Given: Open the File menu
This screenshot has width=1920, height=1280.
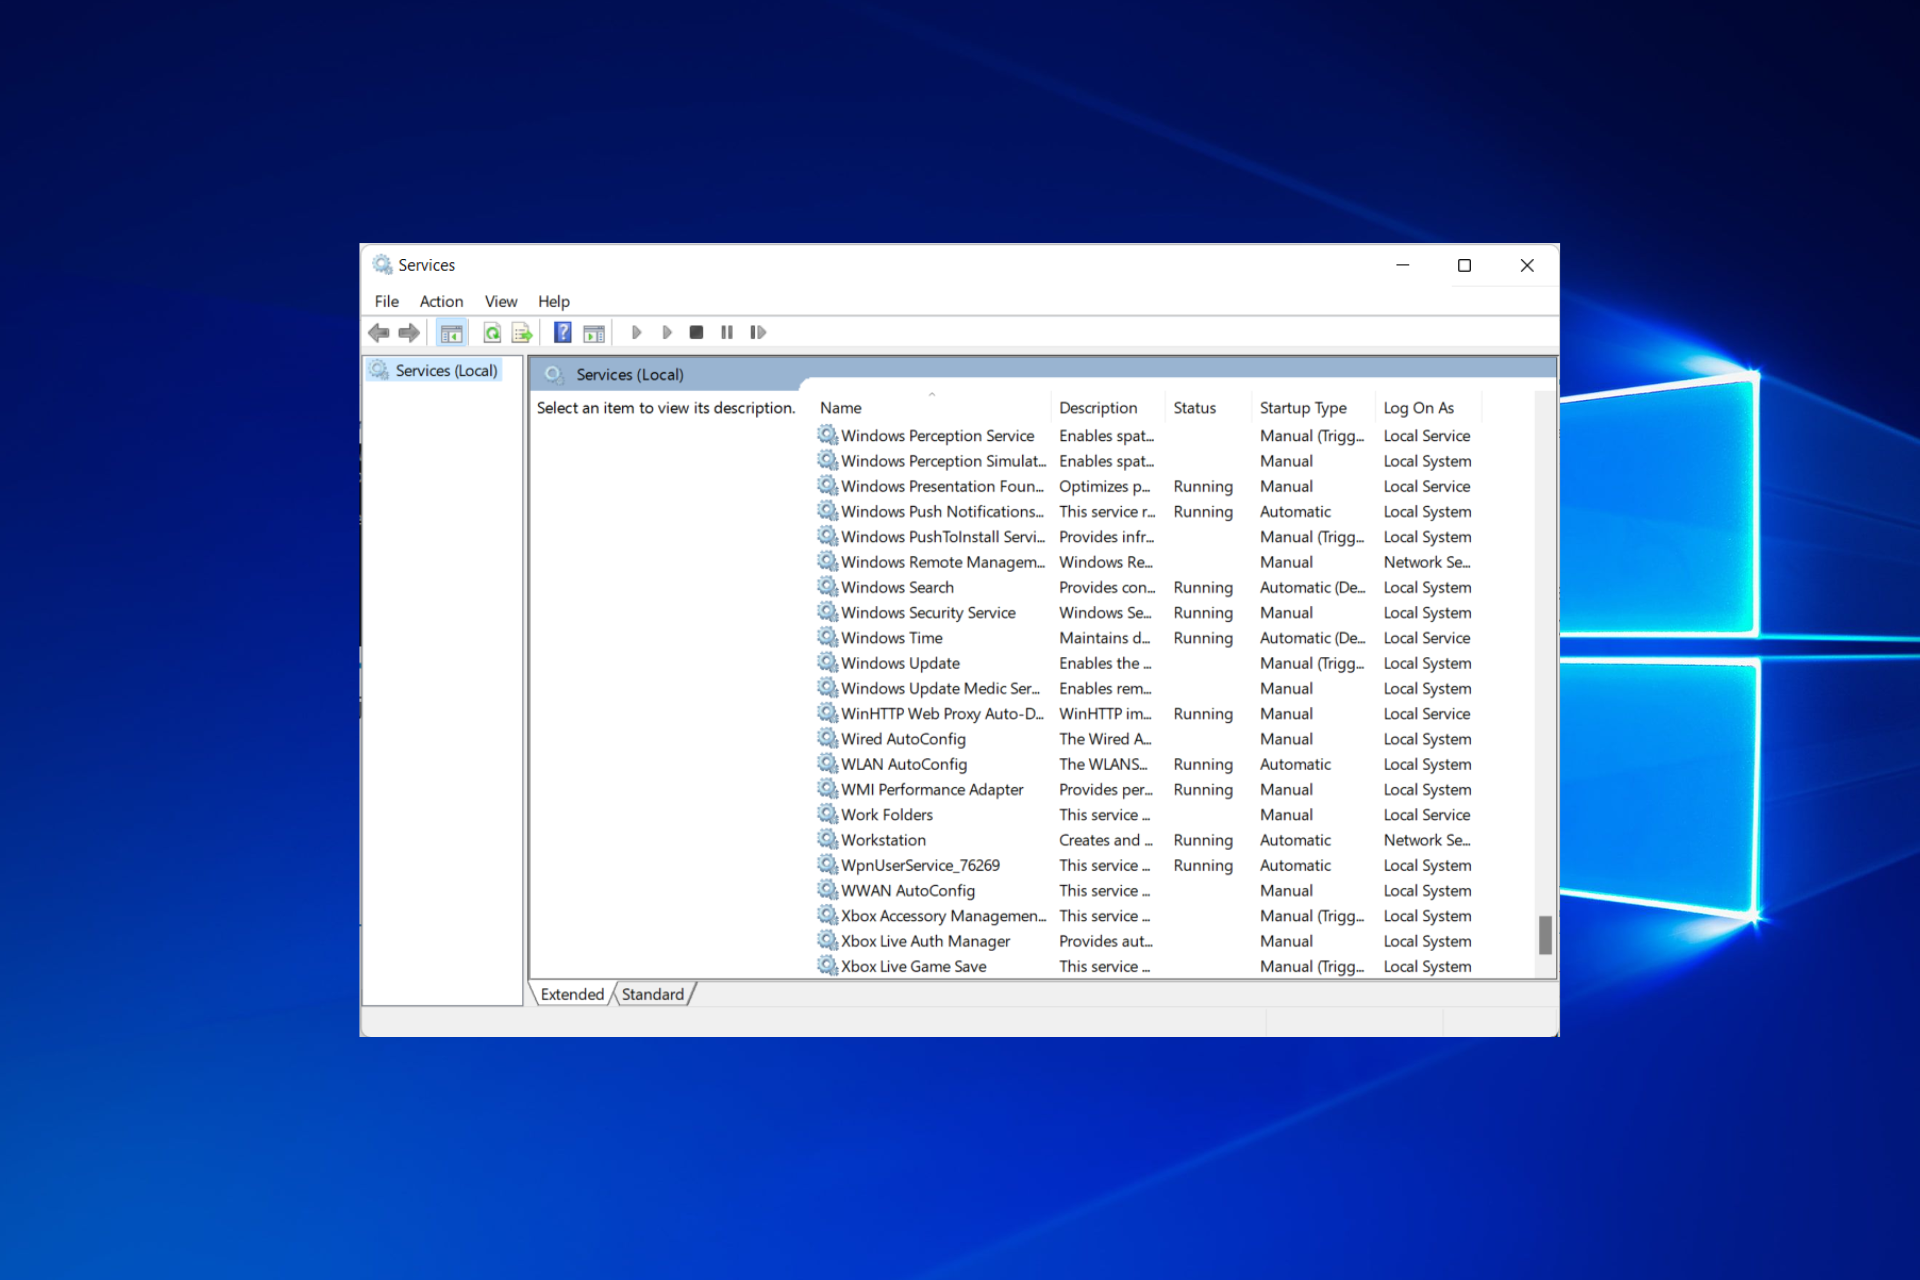Looking at the screenshot, I should pos(387,301).
